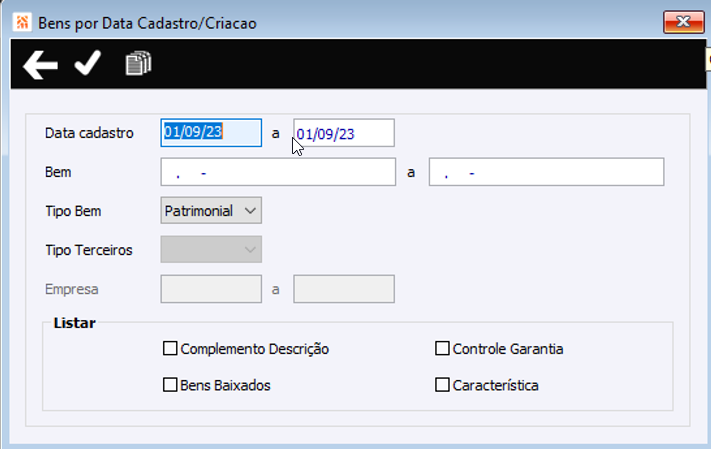Click the second Empresa input field
711x449 pixels.
coord(344,289)
